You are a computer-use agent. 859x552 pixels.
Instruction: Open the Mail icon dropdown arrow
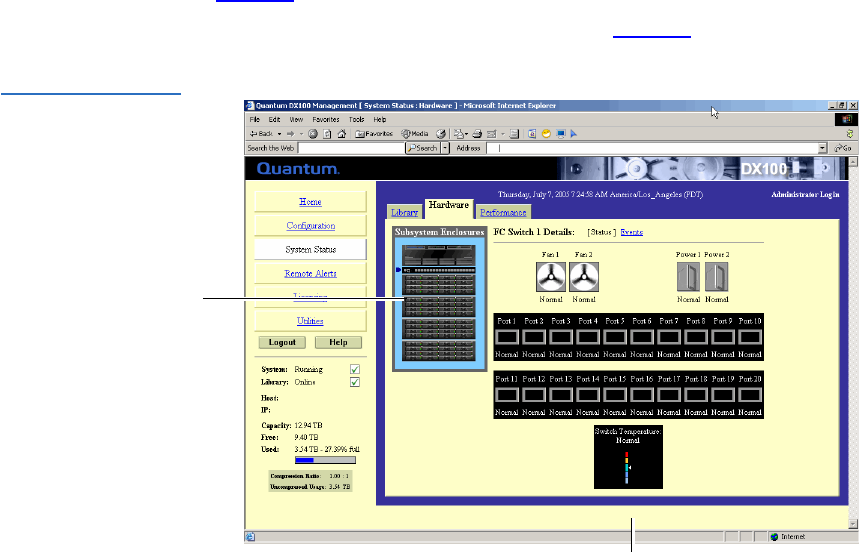(467, 134)
